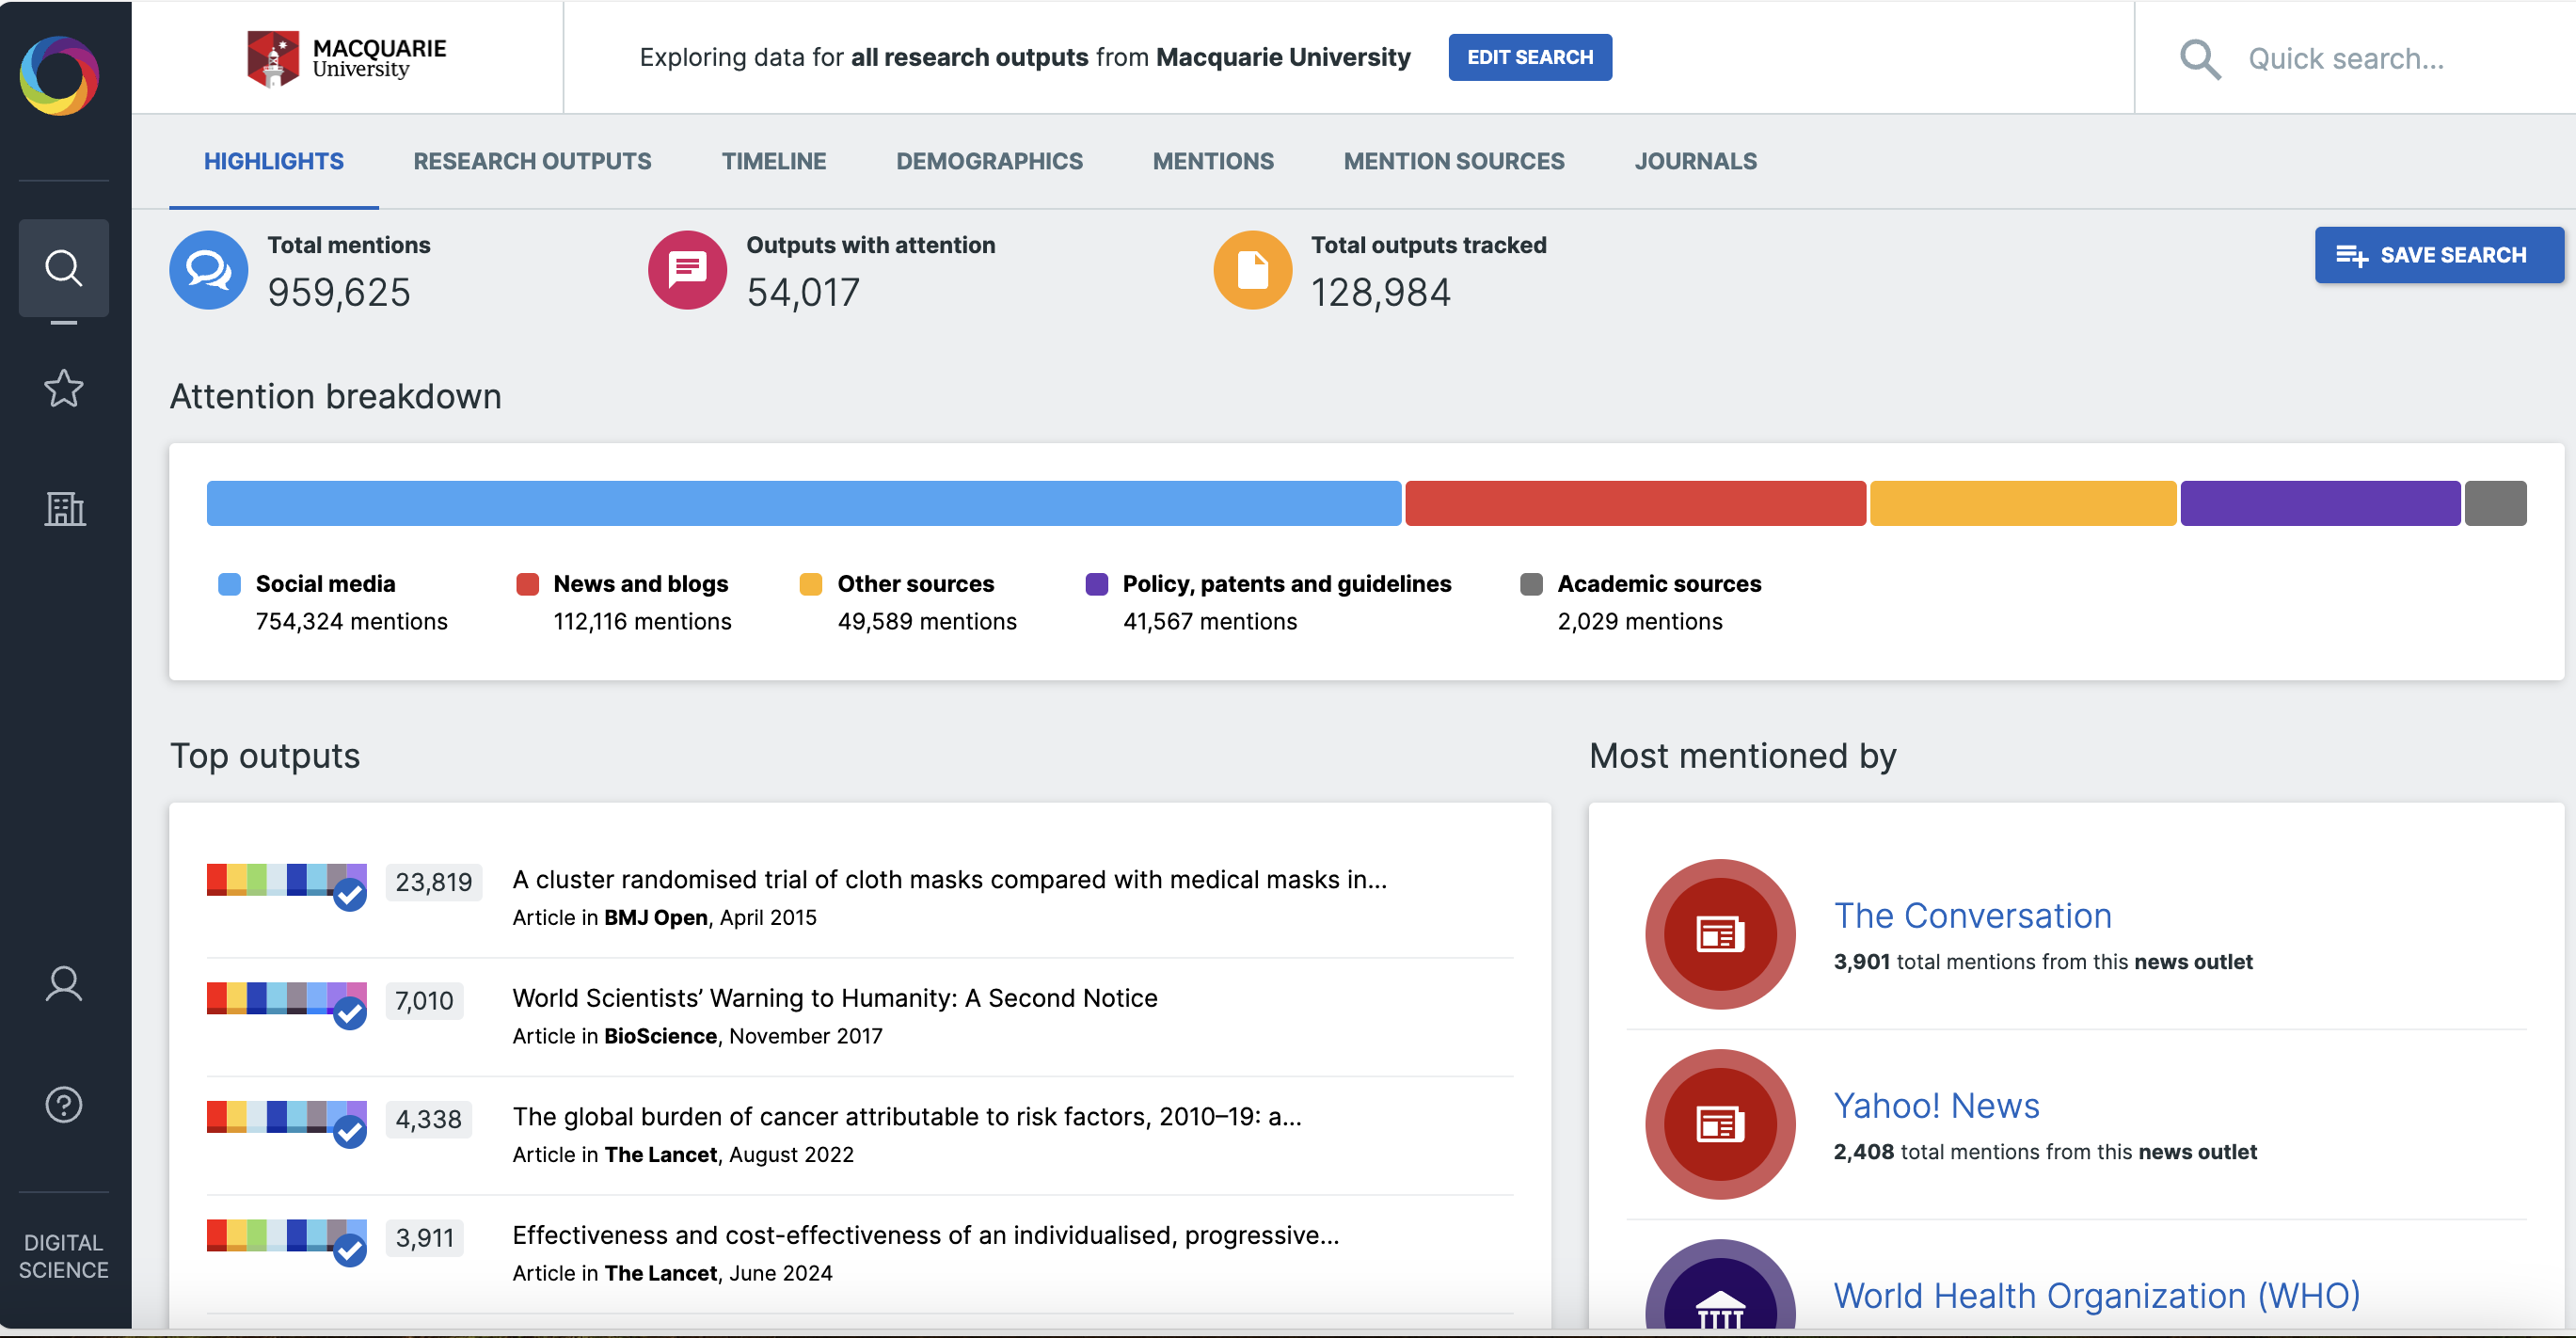The height and width of the screenshot is (1338, 2576).
Task: Click the verified checkmark badge on the BMJ Open donut
Action: pos(350,896)
